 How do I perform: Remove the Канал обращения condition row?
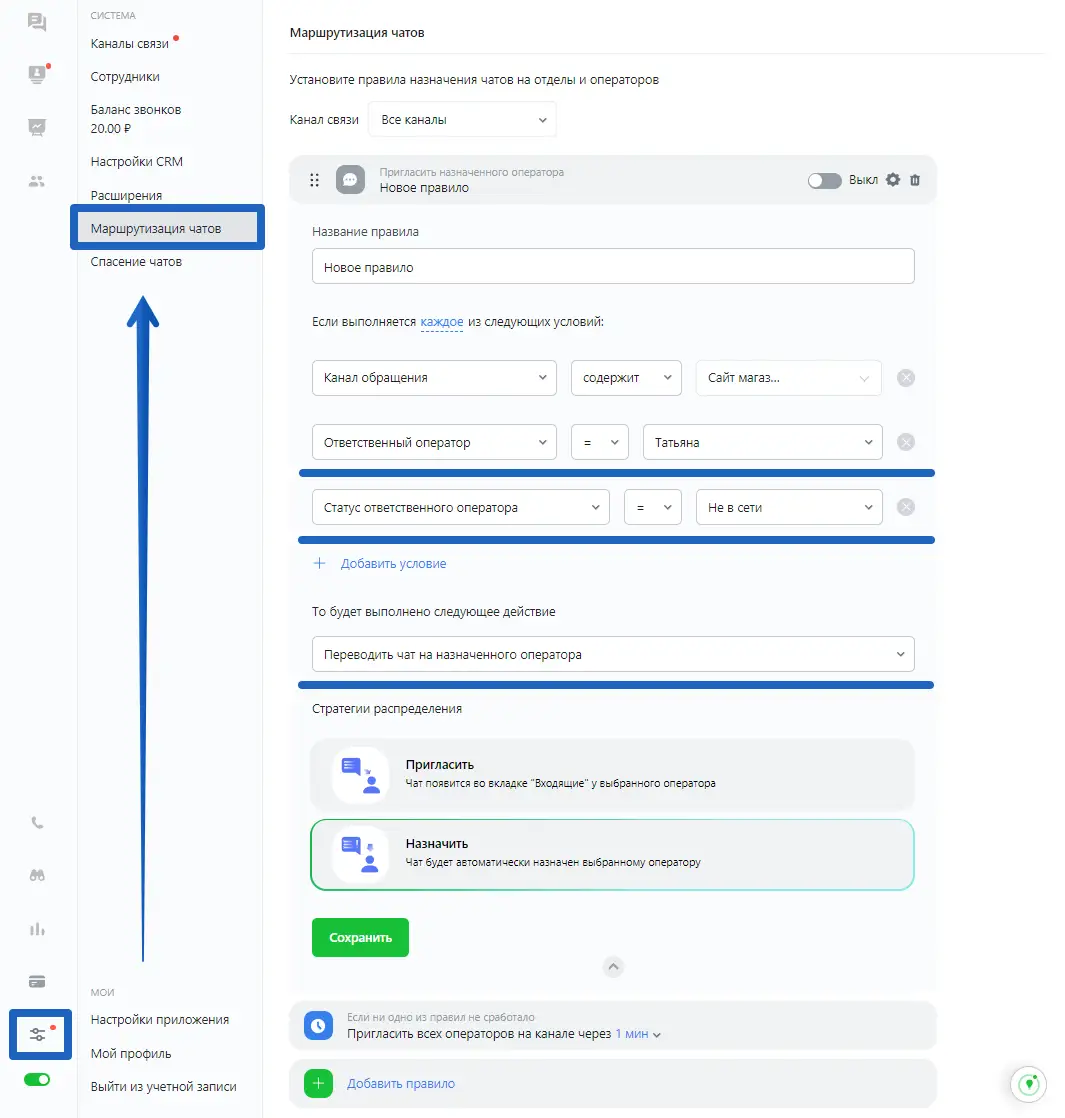(x=905, y=378)
